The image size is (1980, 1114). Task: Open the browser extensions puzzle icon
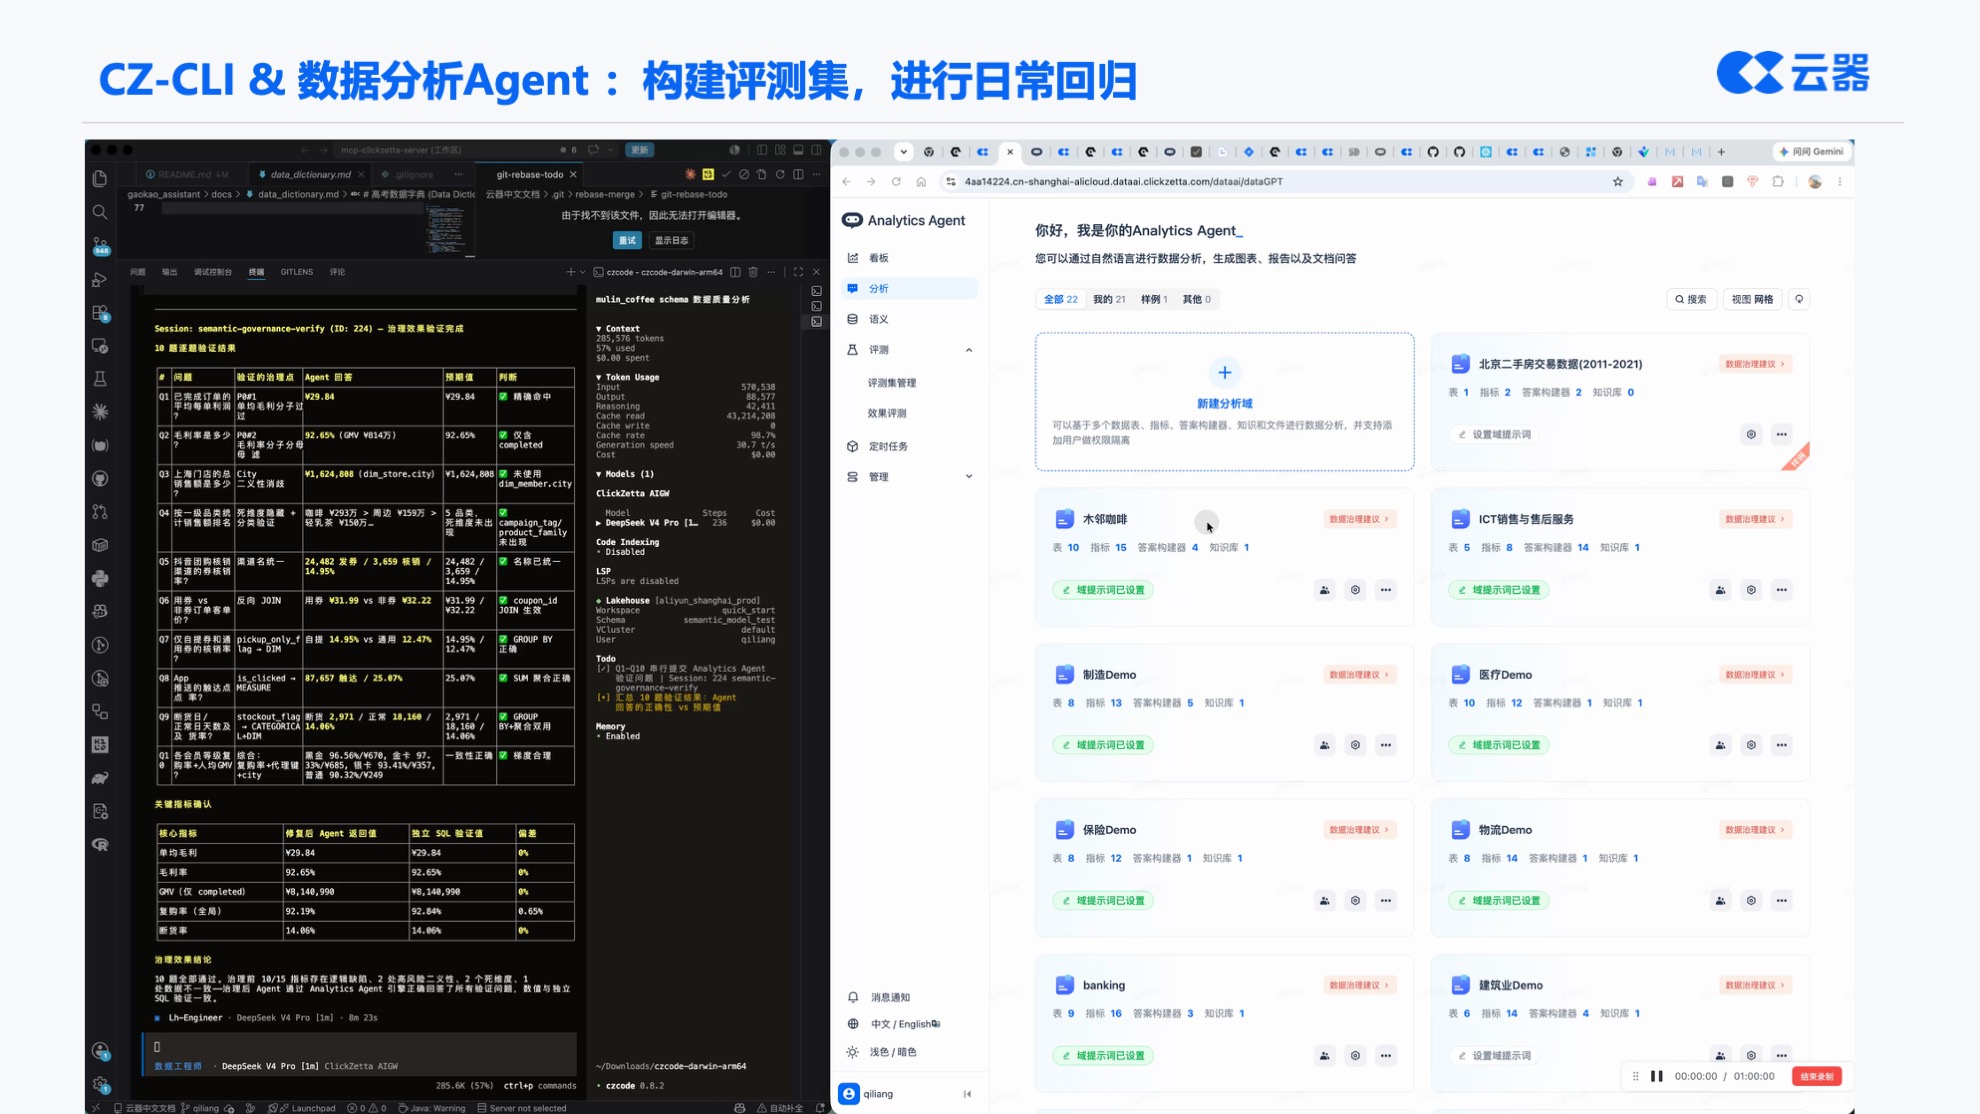(x=1778, y=182)
